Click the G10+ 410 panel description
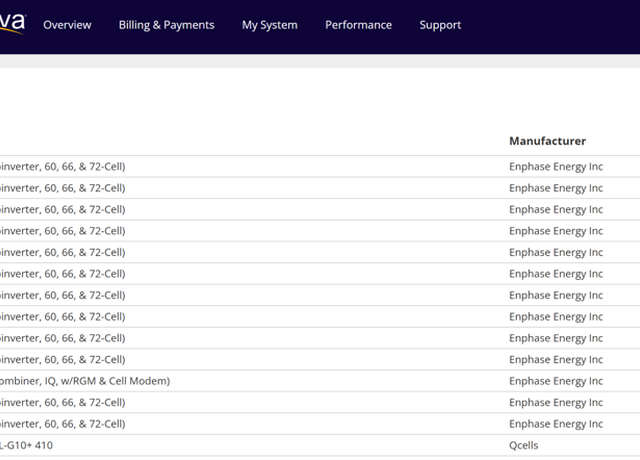The width and height of the screenshot is (640, 460). 26,445
